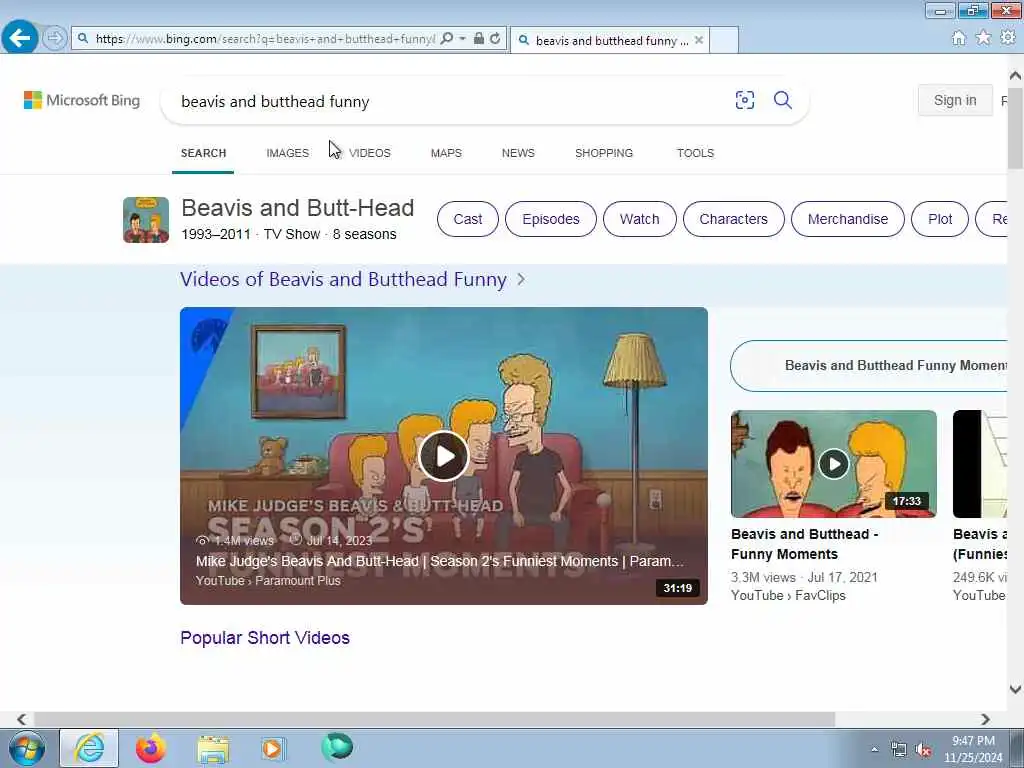
Task: Open the TOOLS menu
Action: 695,153
